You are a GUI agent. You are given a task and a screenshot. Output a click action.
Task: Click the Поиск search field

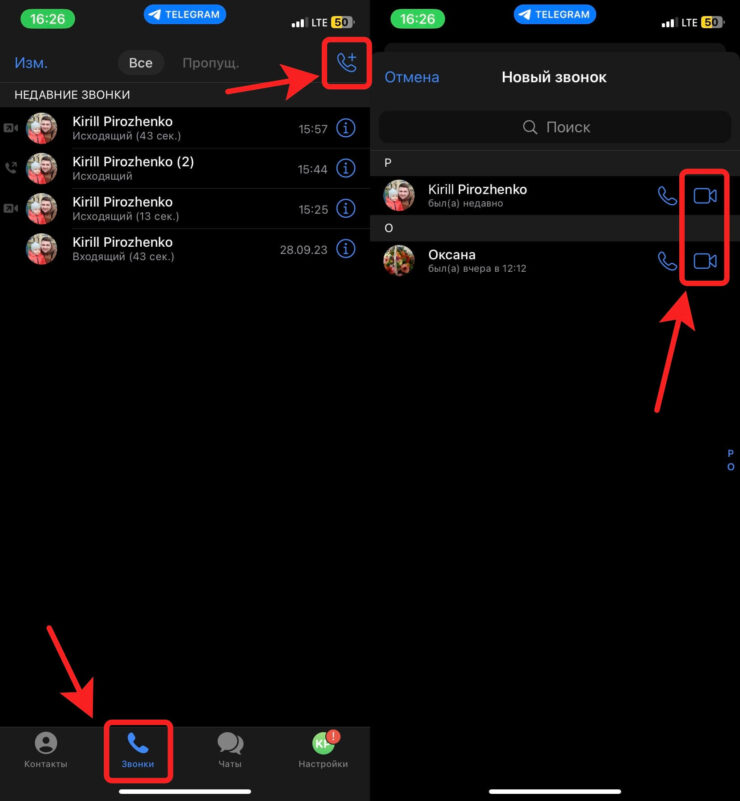[x=555, y=127]
